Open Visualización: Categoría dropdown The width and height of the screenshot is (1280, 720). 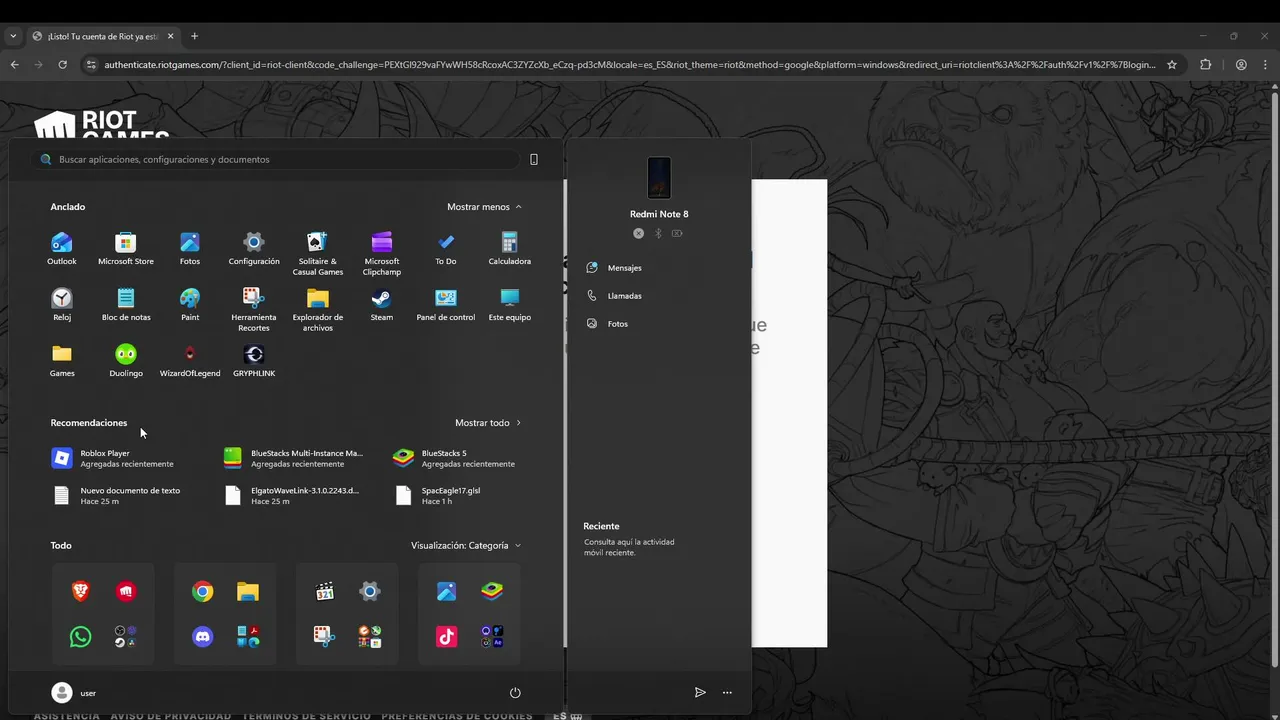(466, 546)
